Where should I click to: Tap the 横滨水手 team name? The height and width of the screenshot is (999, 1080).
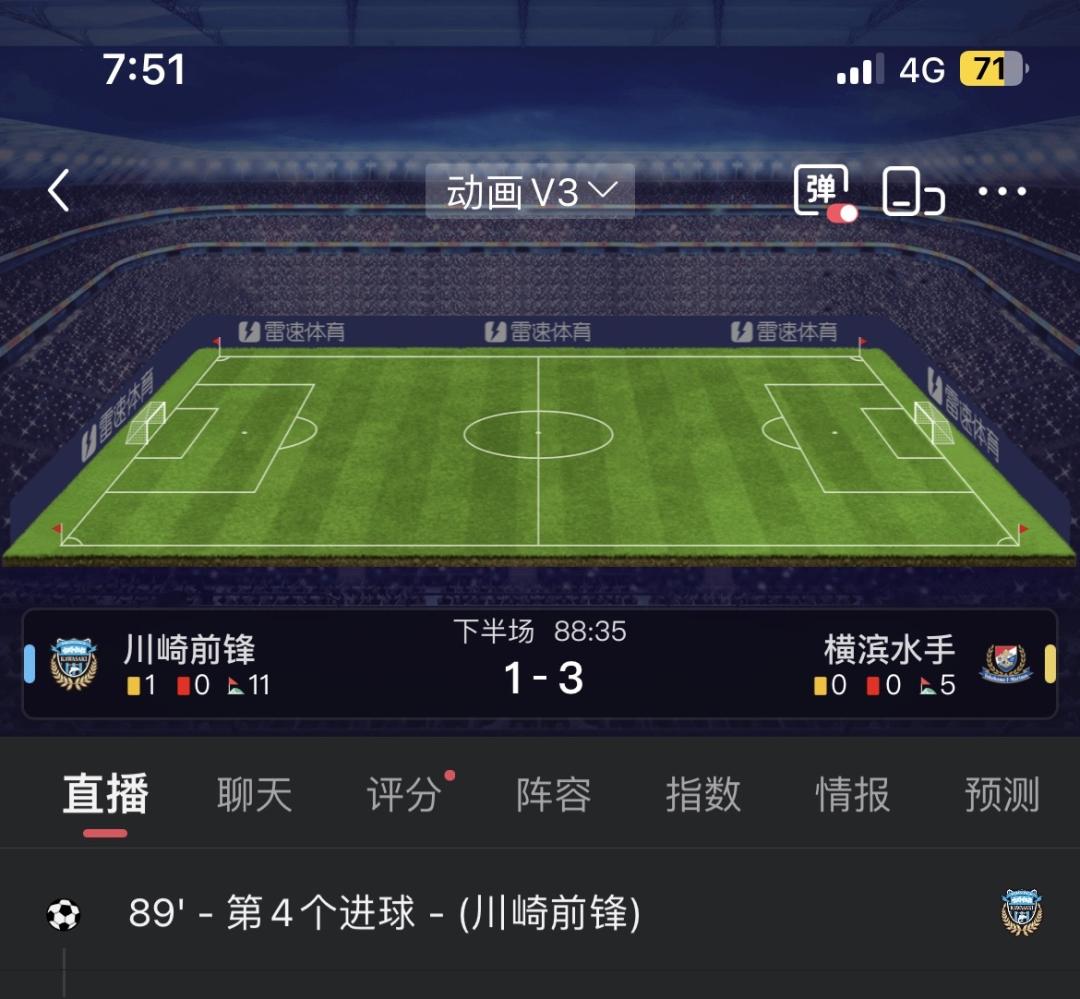tap(889, 649)
